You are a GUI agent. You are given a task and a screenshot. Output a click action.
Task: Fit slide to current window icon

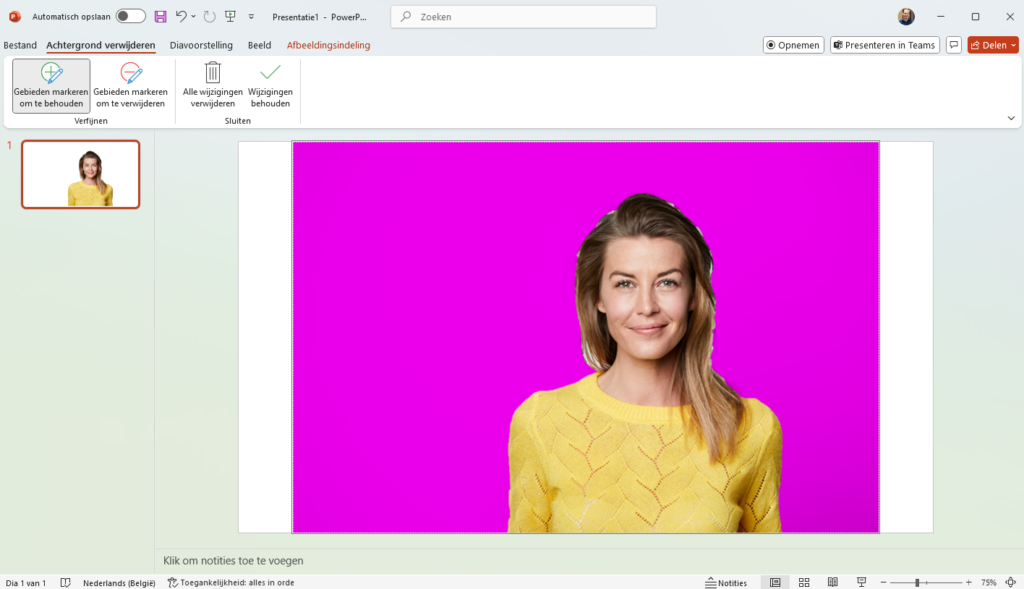1009,582
